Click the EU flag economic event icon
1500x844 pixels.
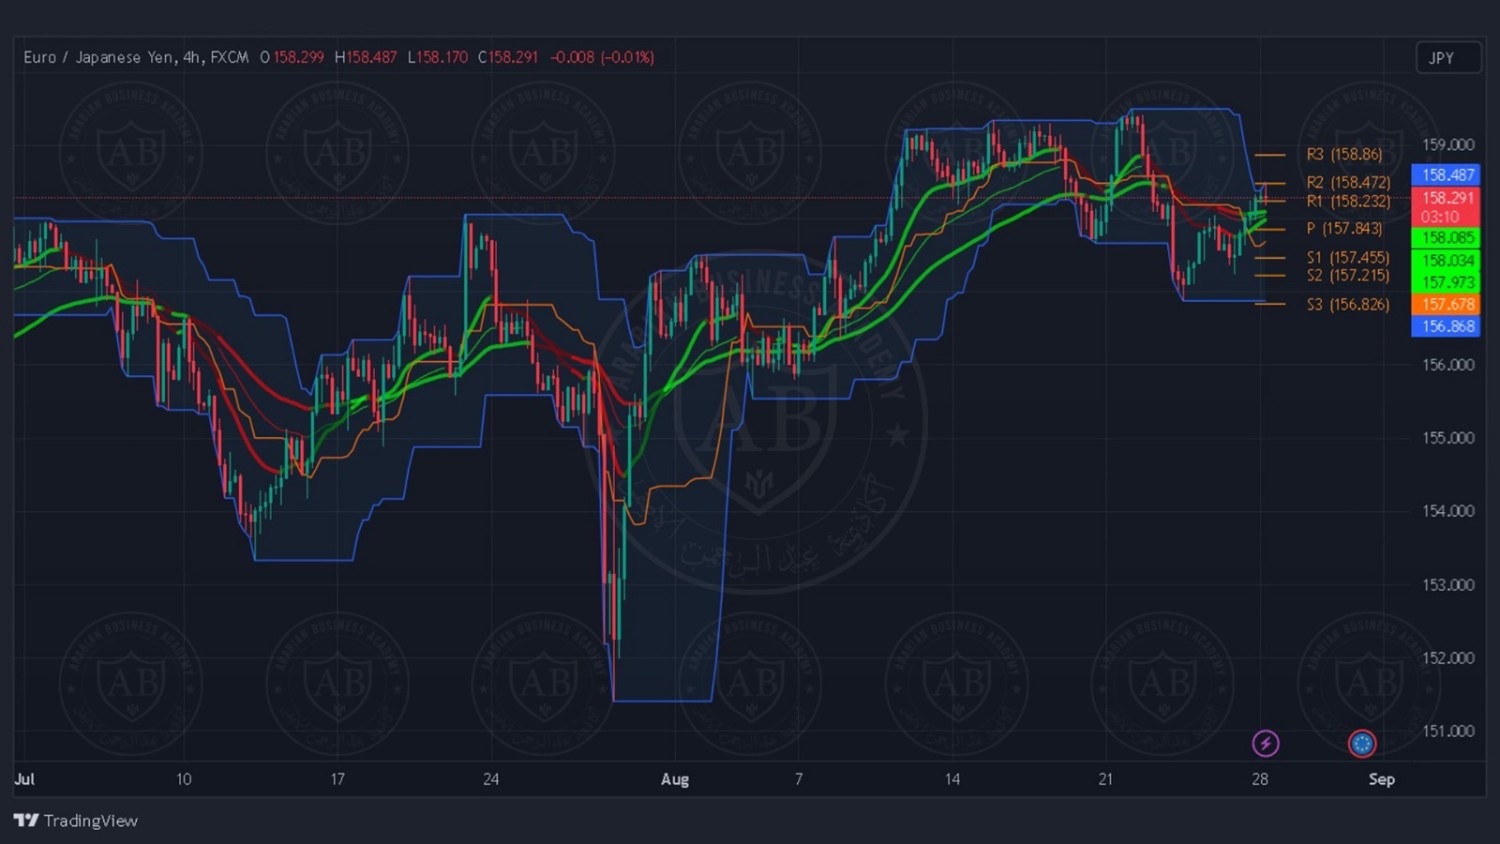(x=1361, y=743)
